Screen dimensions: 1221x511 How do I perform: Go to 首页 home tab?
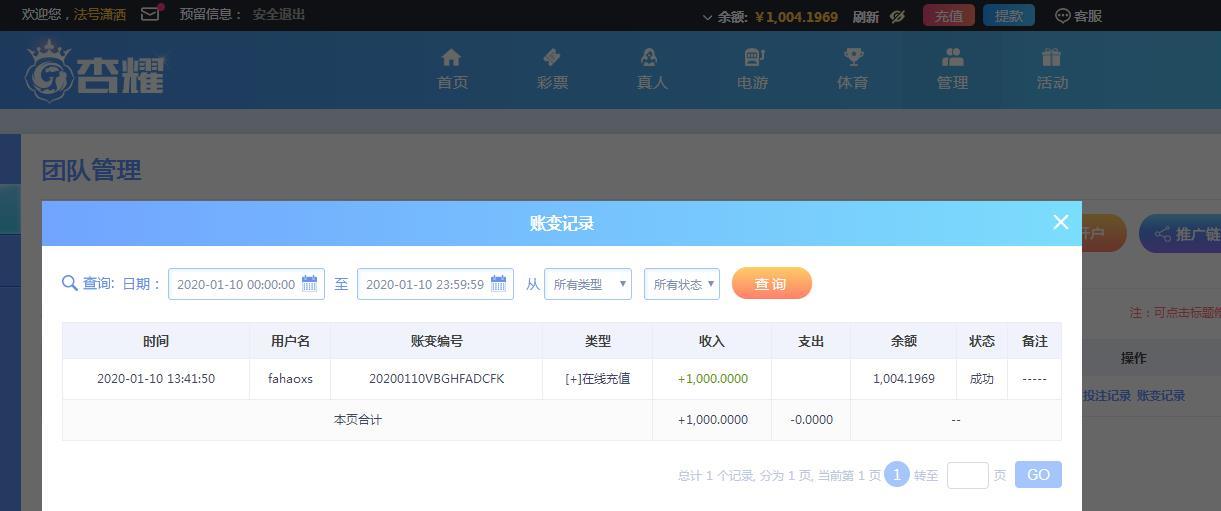(452, 70)
